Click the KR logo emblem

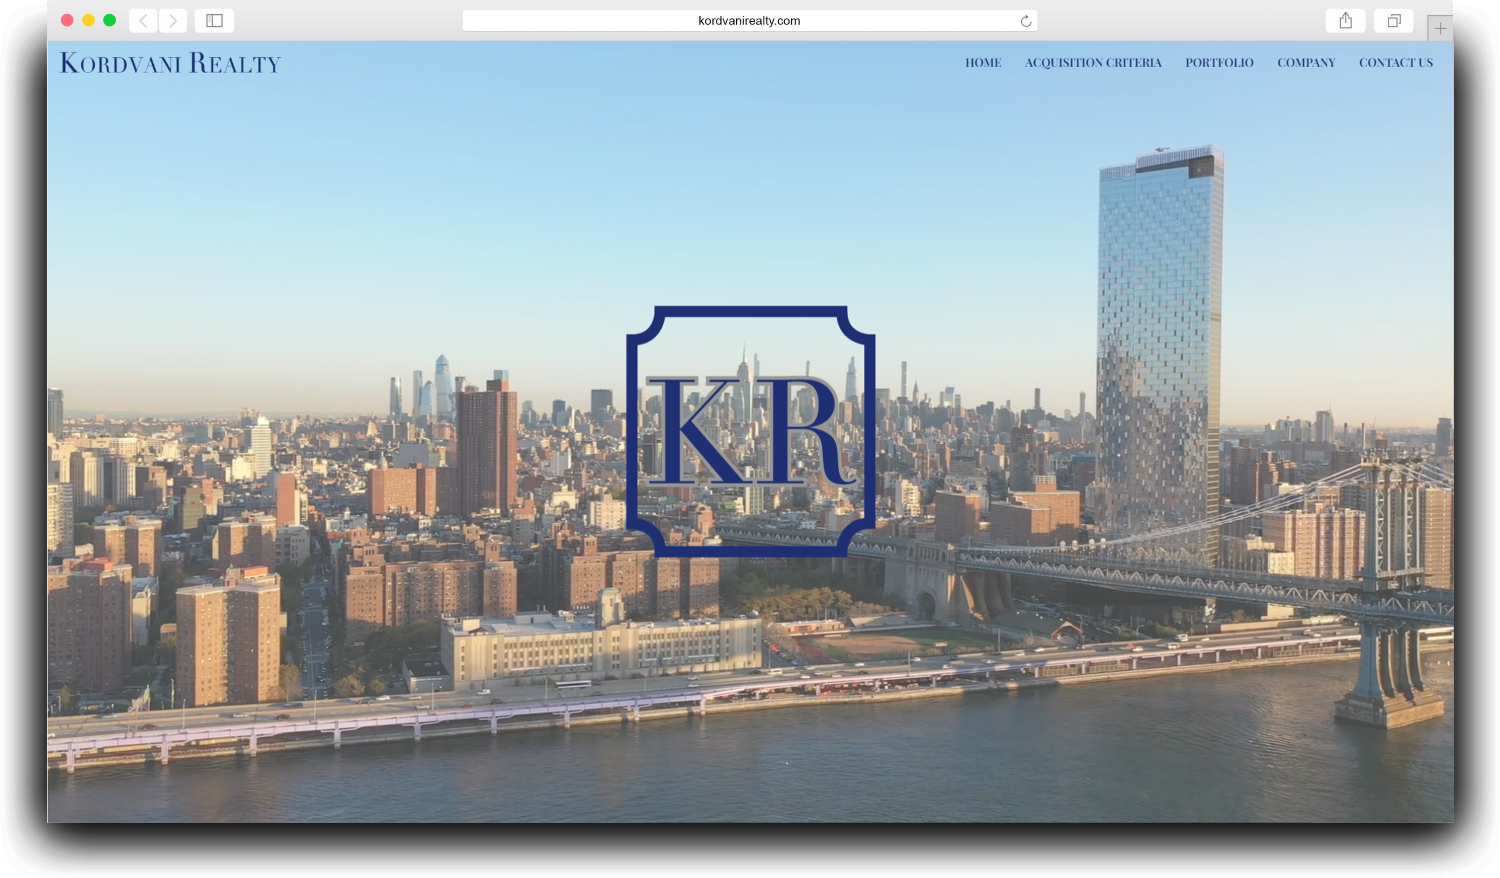(750, 431)
